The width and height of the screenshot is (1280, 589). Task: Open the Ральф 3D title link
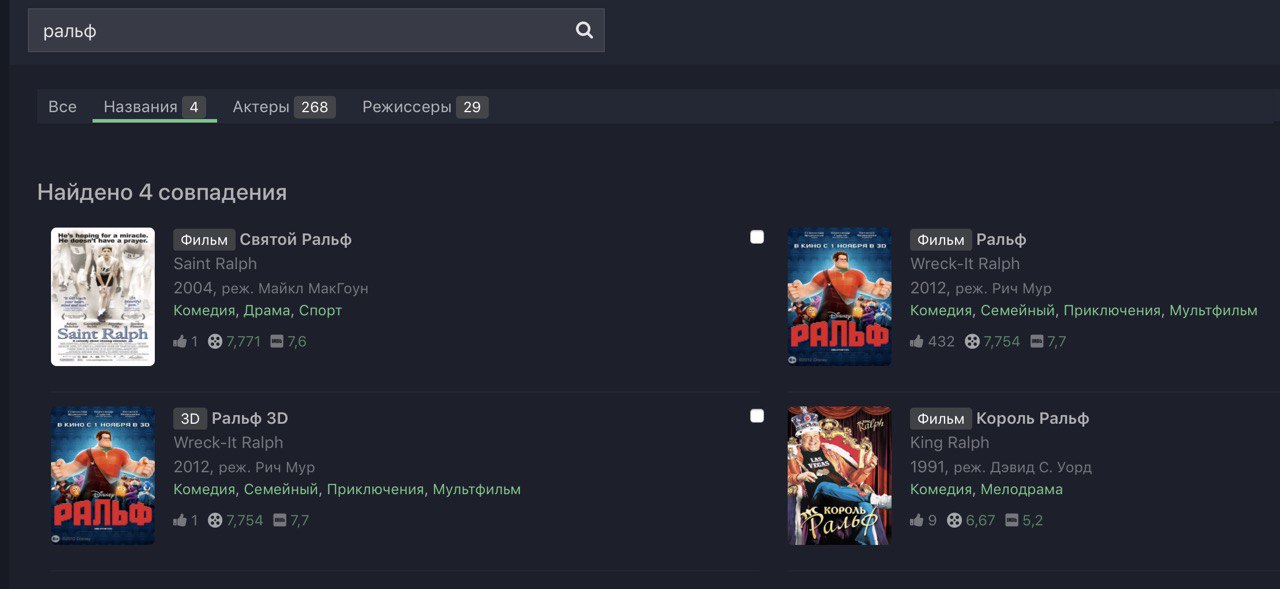point(250,418)
